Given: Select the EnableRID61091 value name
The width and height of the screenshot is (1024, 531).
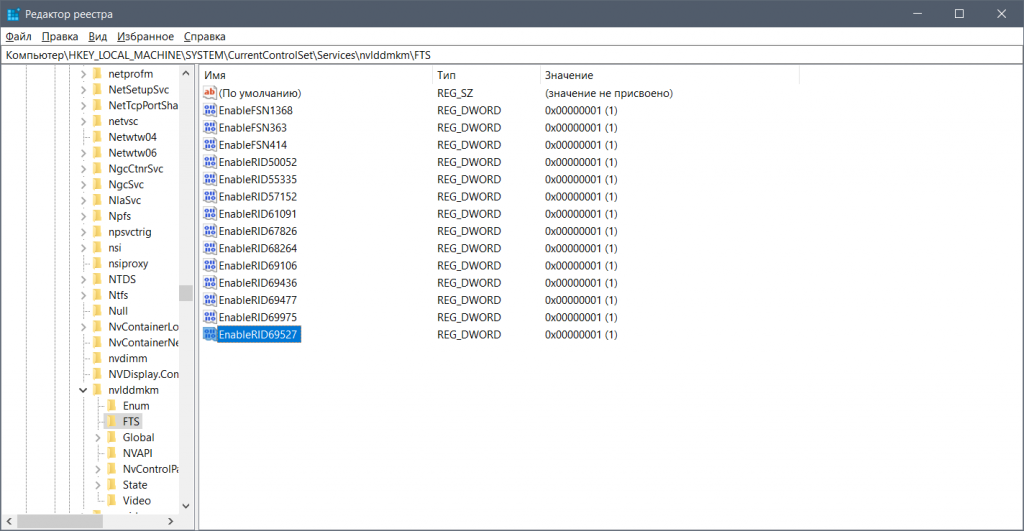Looking at the screenshot, I should point(257,214).
